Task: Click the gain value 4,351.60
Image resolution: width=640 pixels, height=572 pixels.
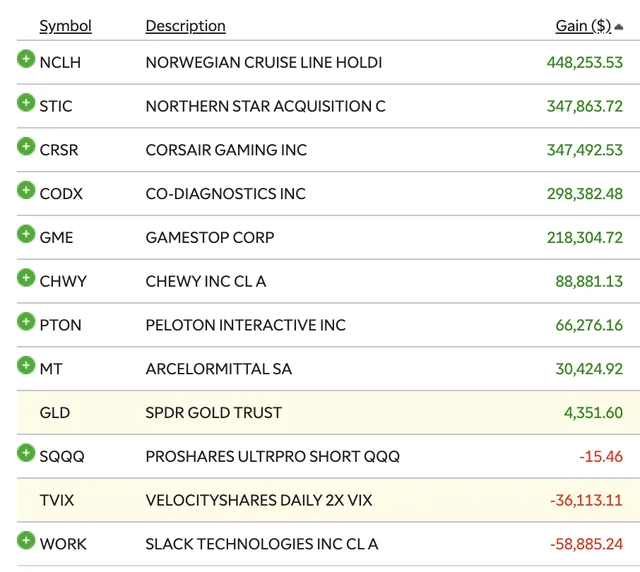Action: pos(593,412)
